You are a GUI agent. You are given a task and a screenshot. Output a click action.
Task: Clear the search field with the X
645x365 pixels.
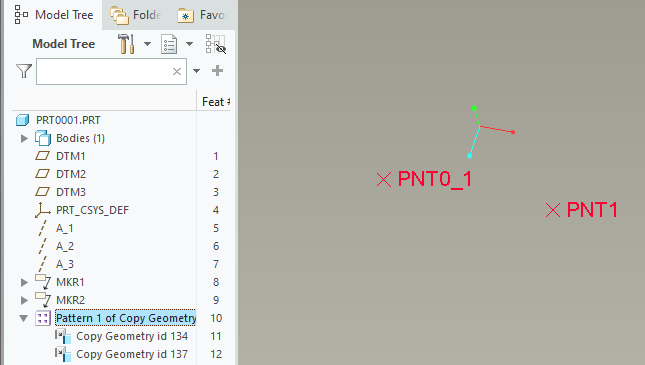pos(177,71)
